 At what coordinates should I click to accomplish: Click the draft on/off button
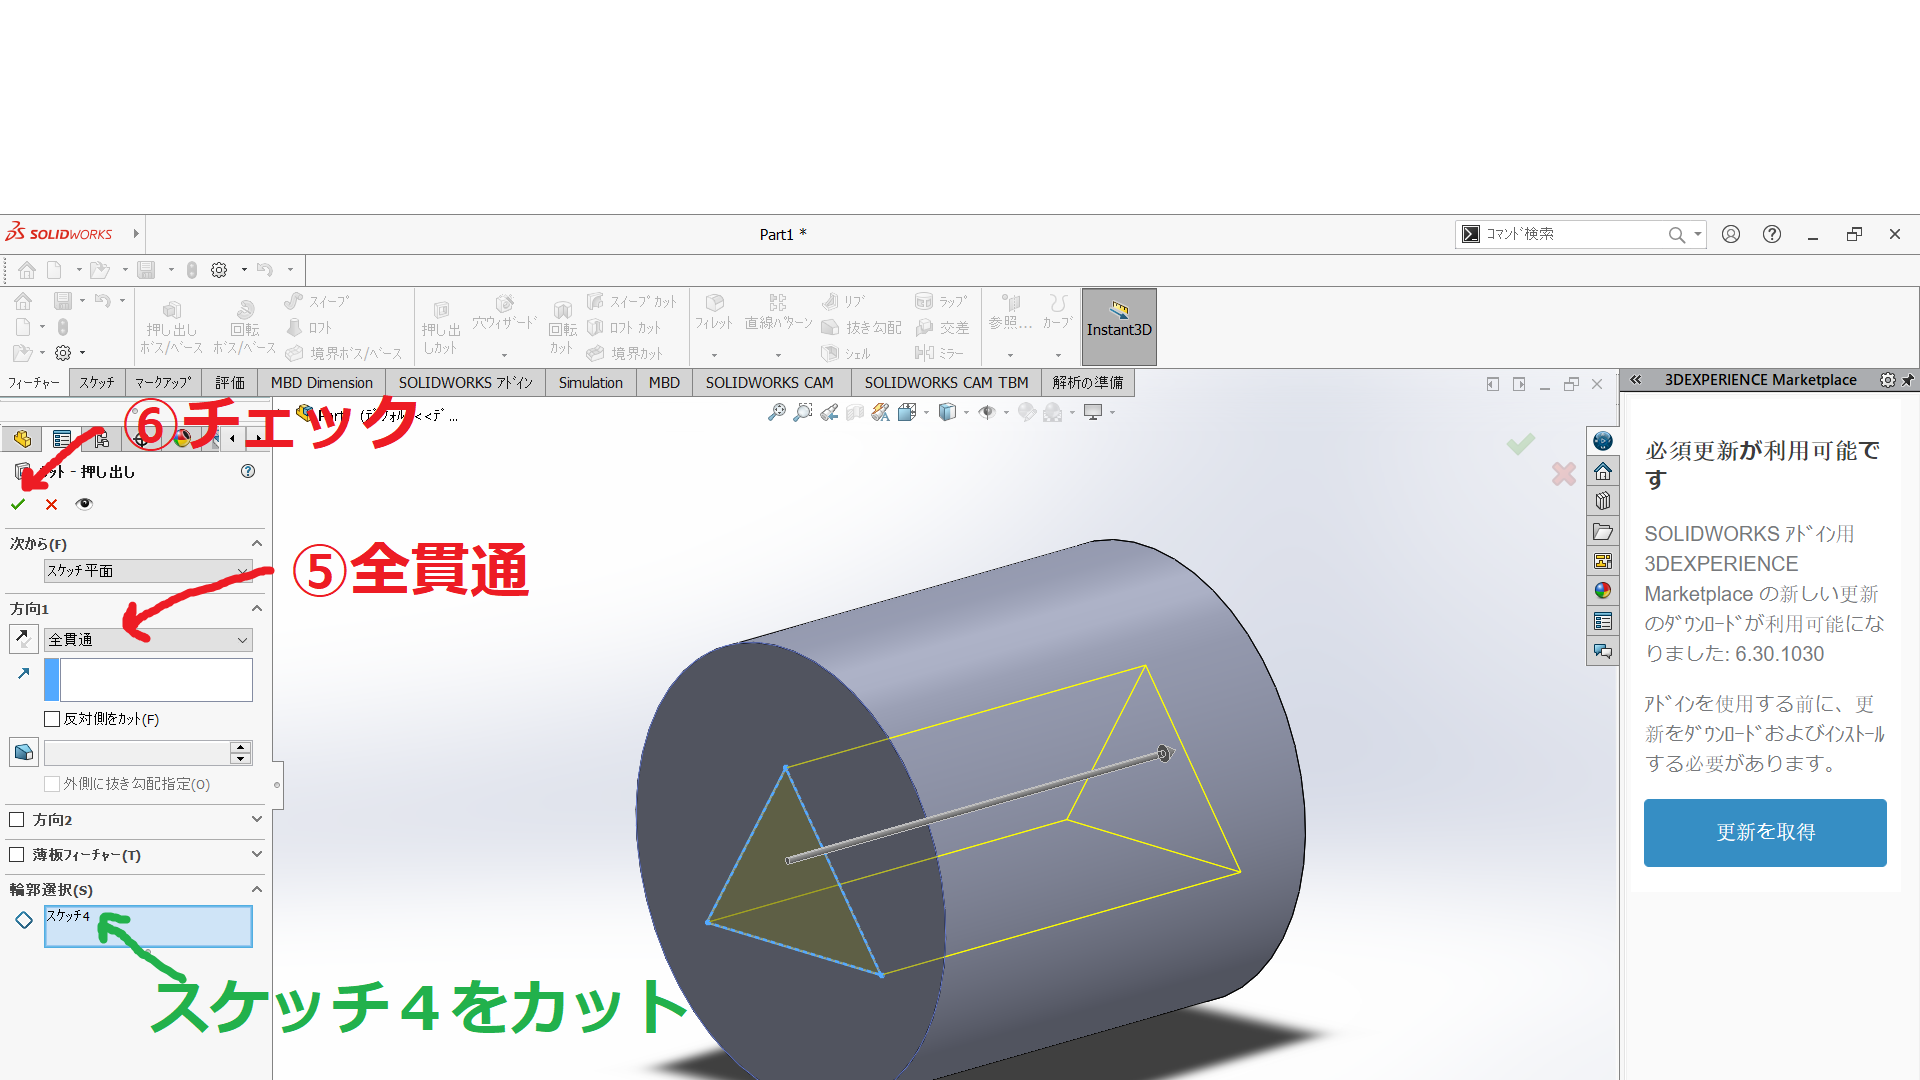click(x=23, y=752)
